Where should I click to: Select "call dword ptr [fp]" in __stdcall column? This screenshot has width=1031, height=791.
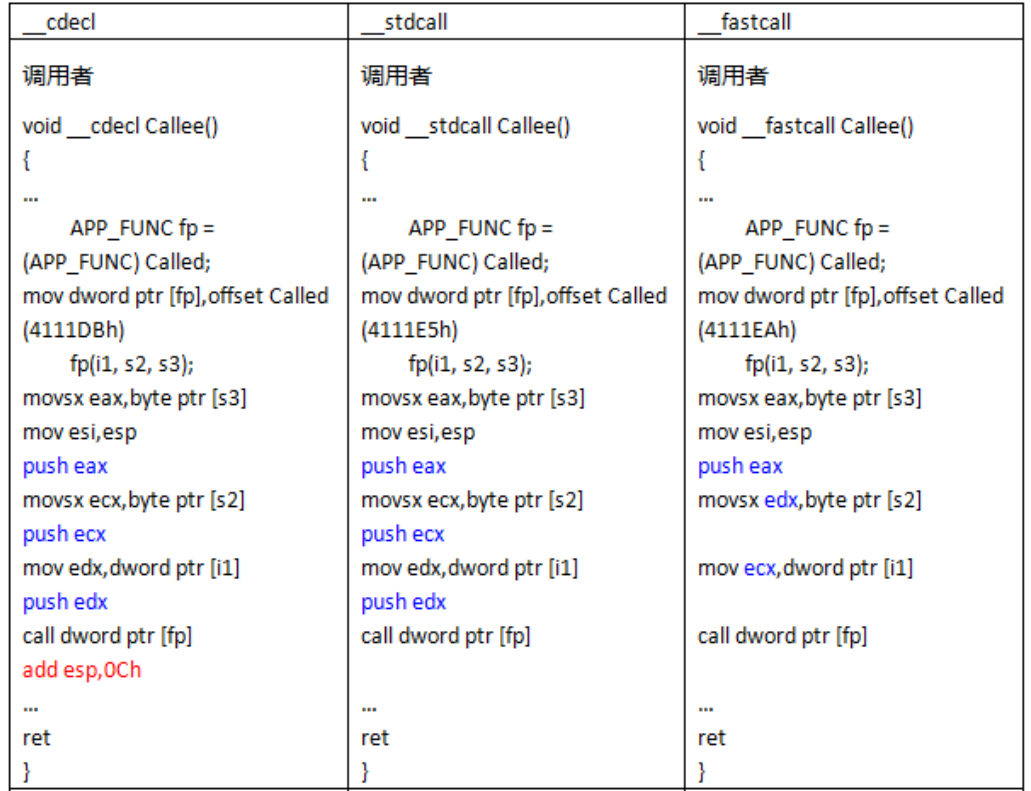(x=445, y=636)
